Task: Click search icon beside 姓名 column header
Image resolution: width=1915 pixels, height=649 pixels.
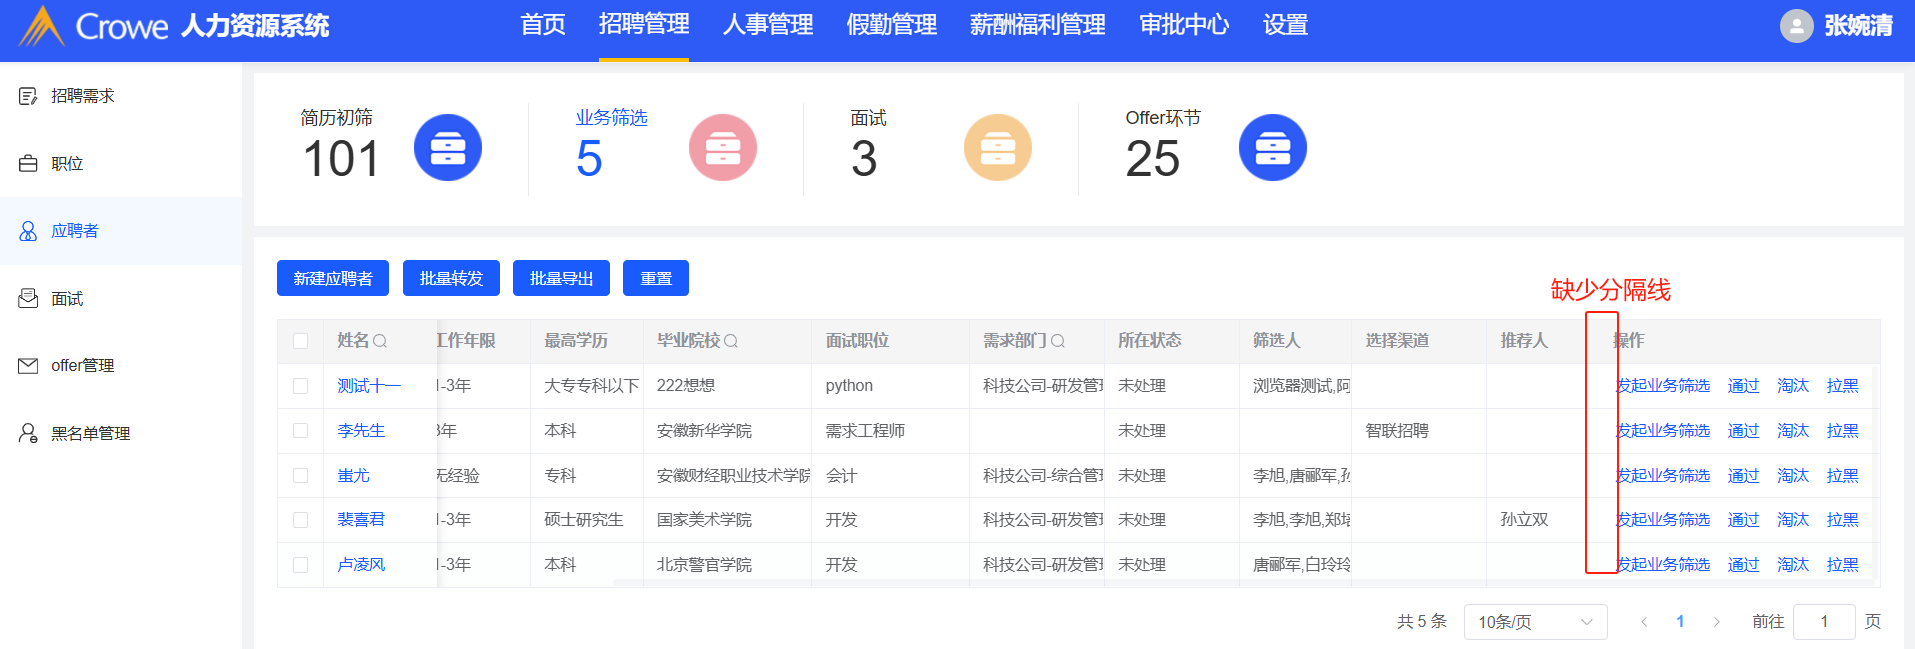Action: click(x=380, y=341)
